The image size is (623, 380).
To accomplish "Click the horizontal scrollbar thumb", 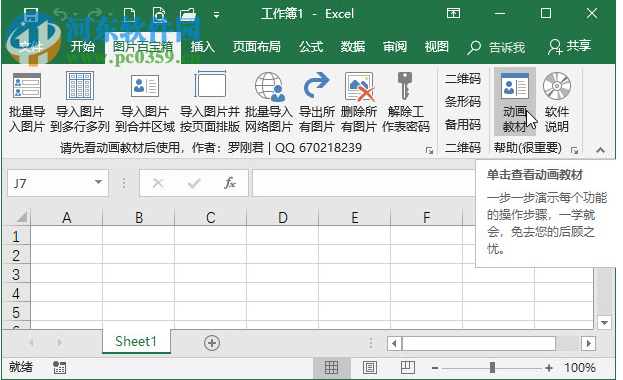I will (479, 343).
